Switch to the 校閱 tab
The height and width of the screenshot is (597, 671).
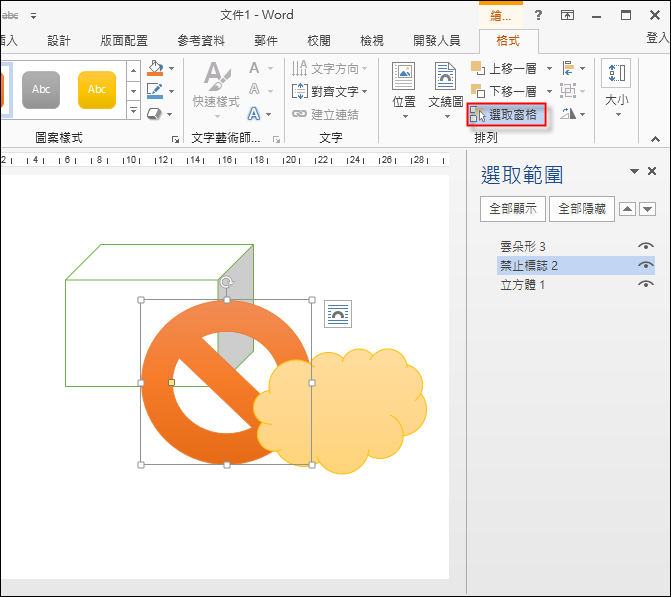coord(319,41)
